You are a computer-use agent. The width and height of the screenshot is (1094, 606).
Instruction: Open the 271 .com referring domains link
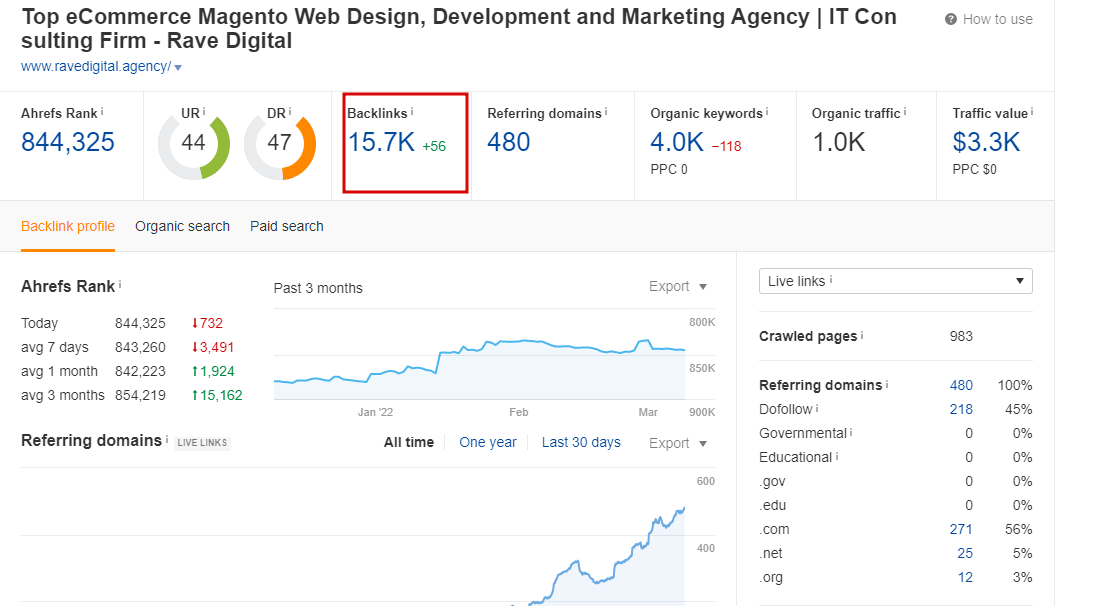point(960,529)
